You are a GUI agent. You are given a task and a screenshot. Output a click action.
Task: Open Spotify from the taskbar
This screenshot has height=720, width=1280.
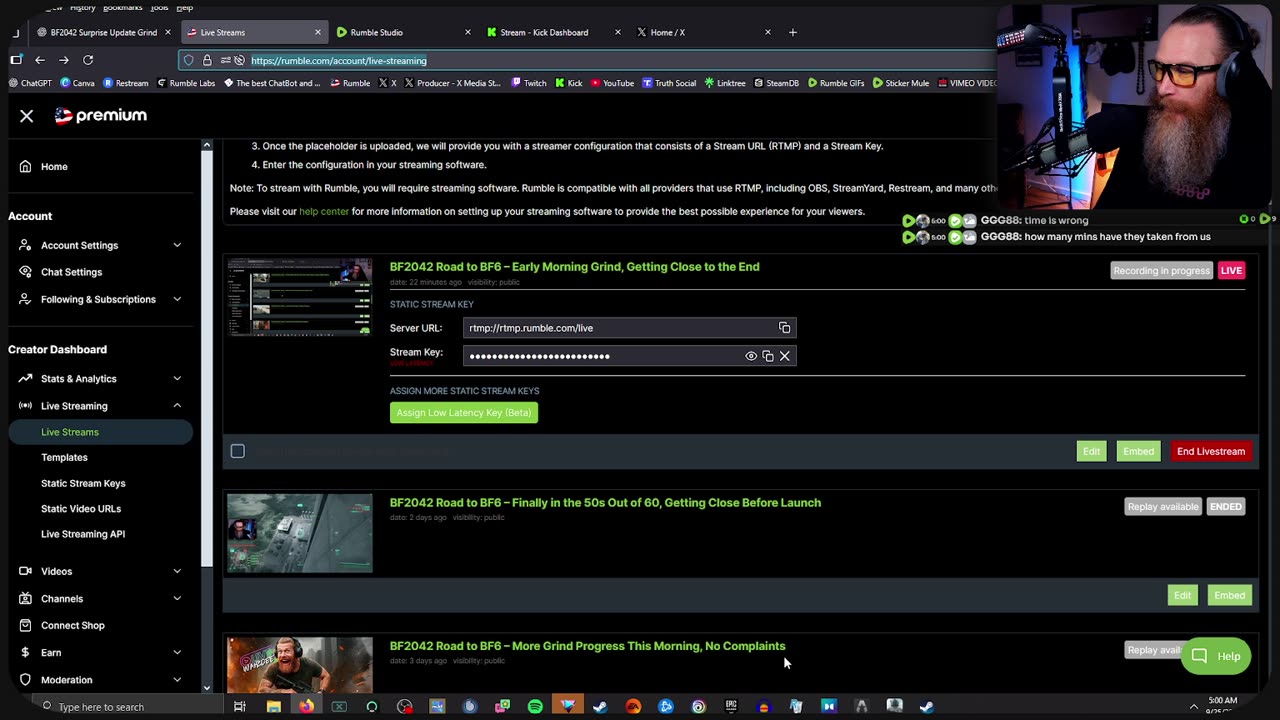pyautogui.click(x=535, y=707)
